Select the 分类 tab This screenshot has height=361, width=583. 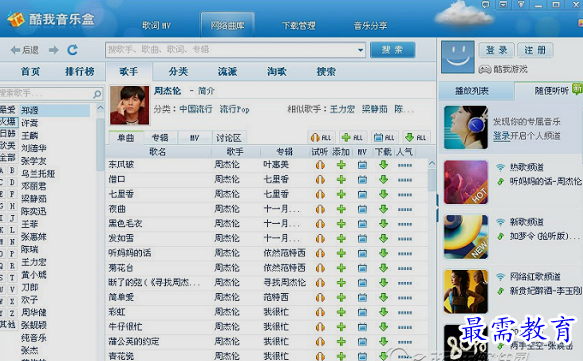tap(178, 71)
